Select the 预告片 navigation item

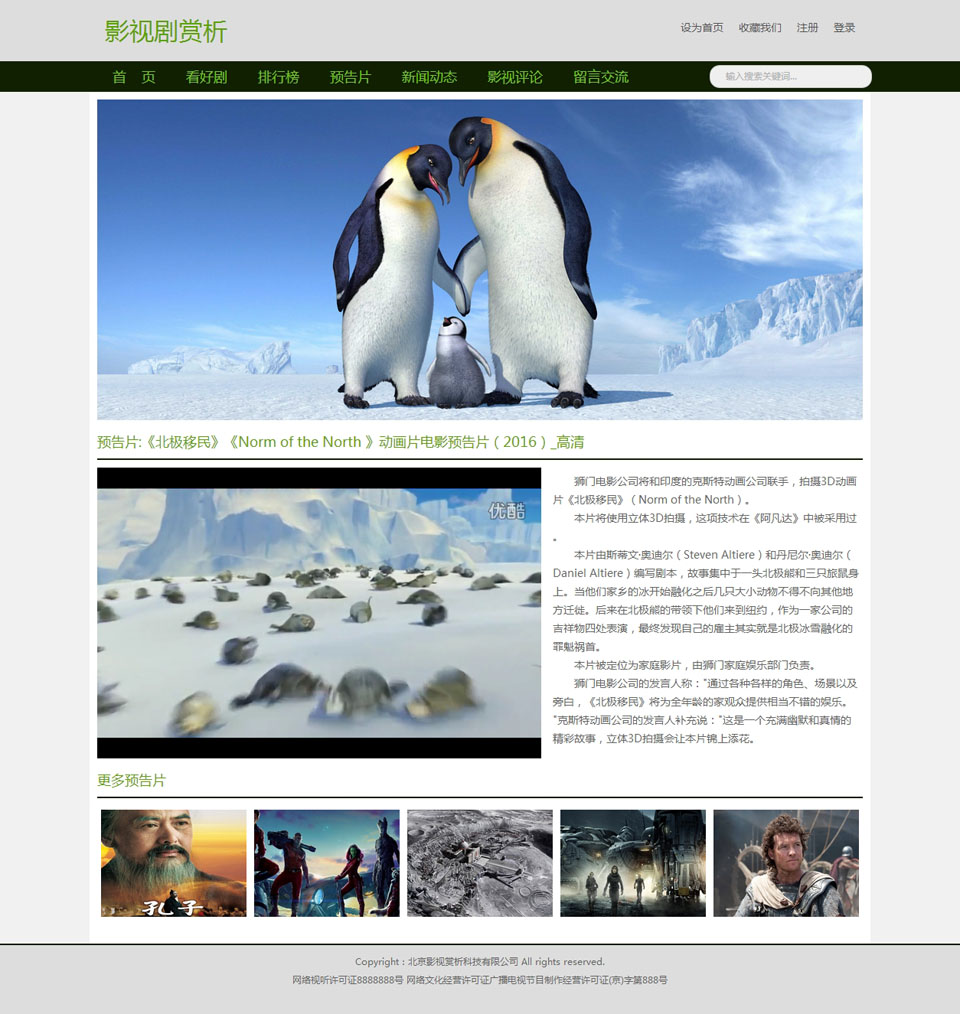pos(350,77)
